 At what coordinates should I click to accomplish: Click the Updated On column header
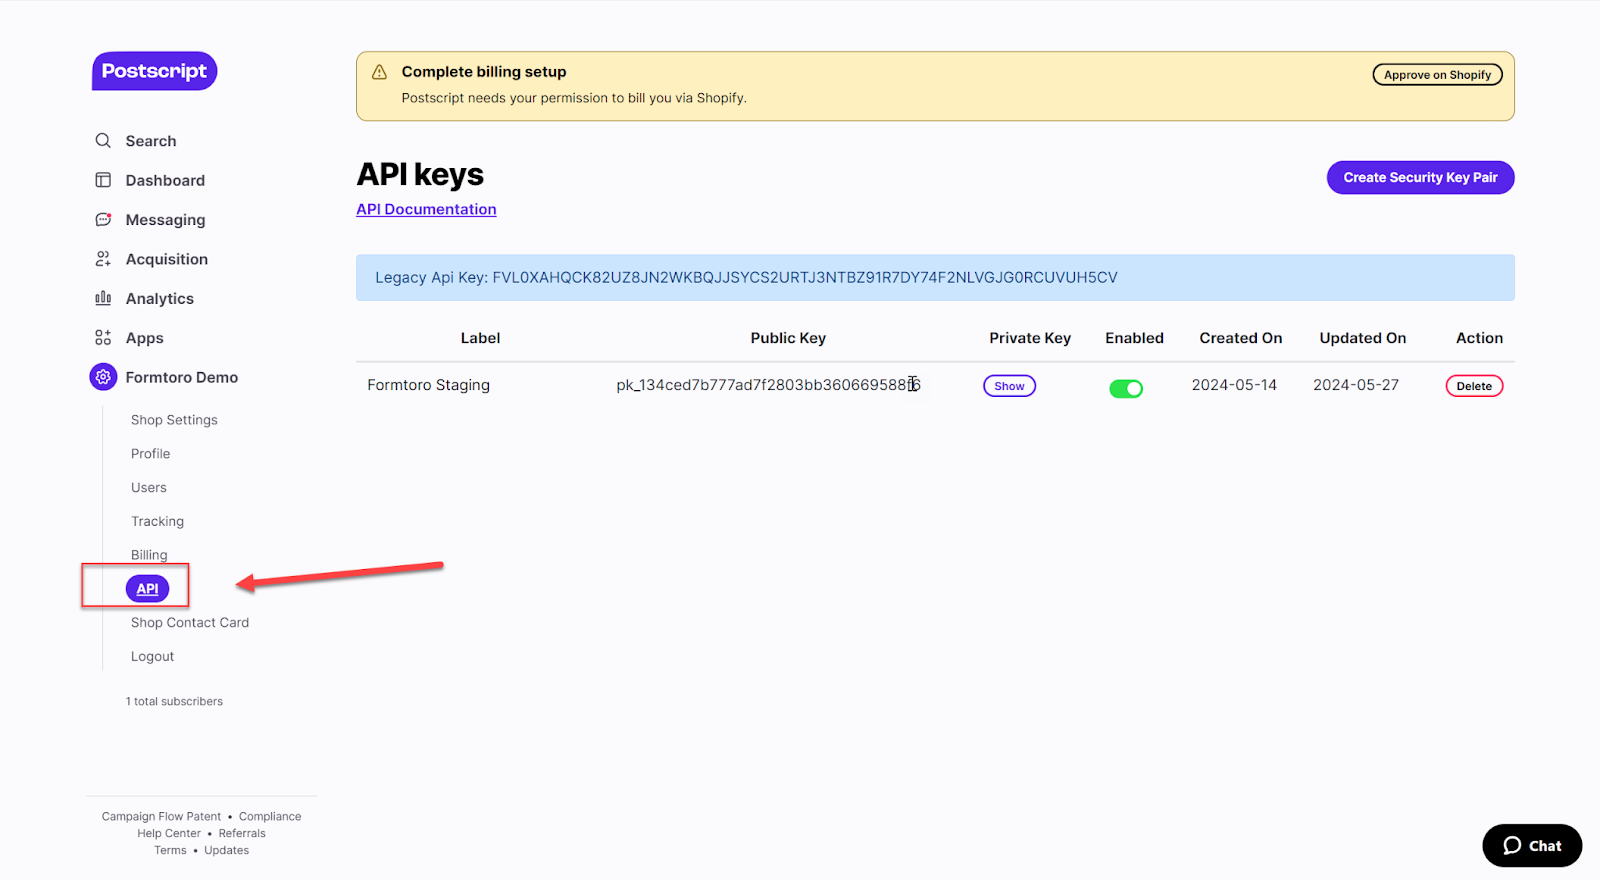click(1363, 338)
